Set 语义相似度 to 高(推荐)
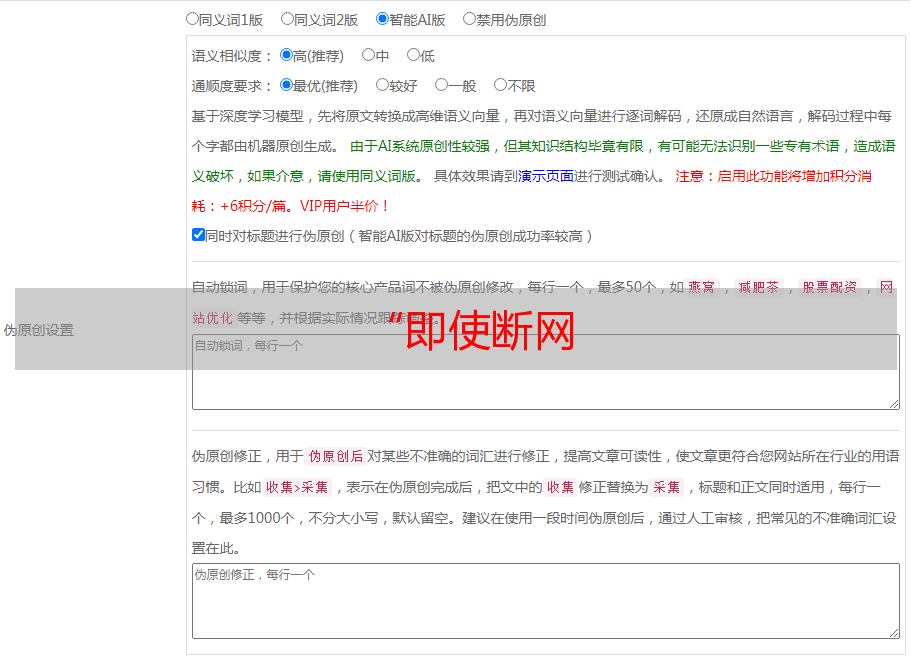911x658 pixels. click(x=287, y=56)
